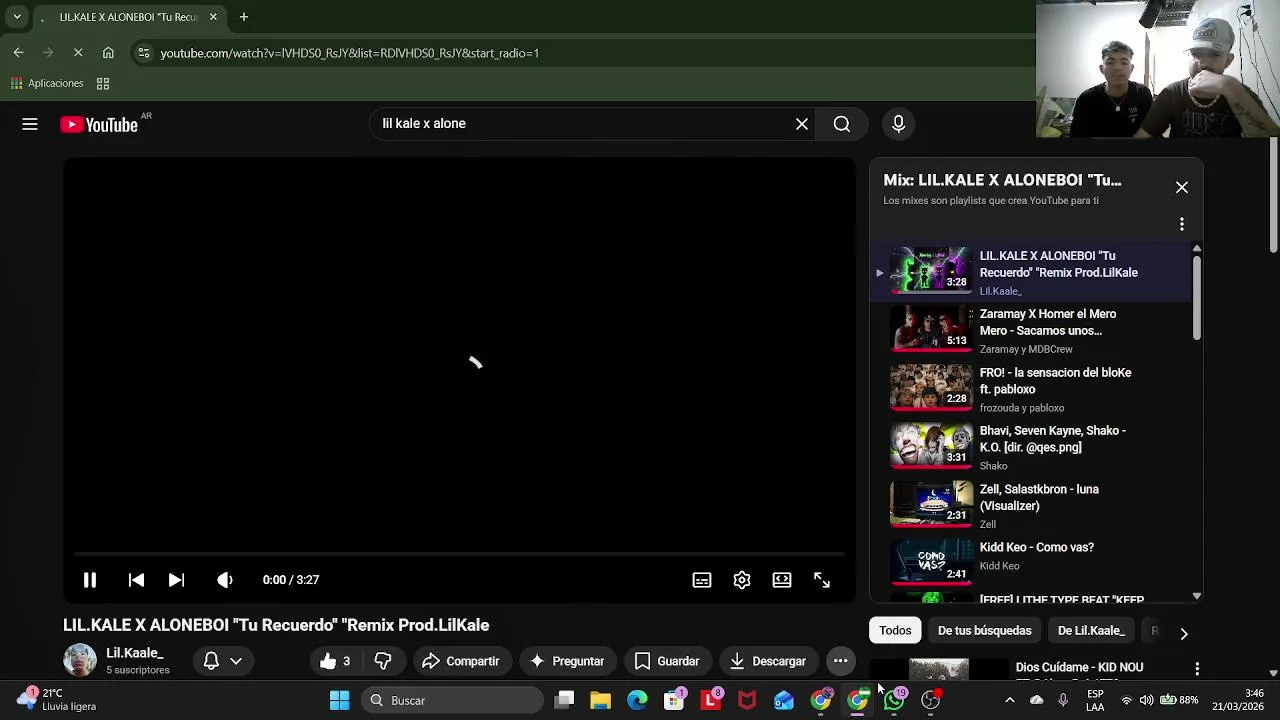Start voice search with microphone
The width and height of the screenshot is (1280, 720).
pyautogui.click(x=898, y=124)
